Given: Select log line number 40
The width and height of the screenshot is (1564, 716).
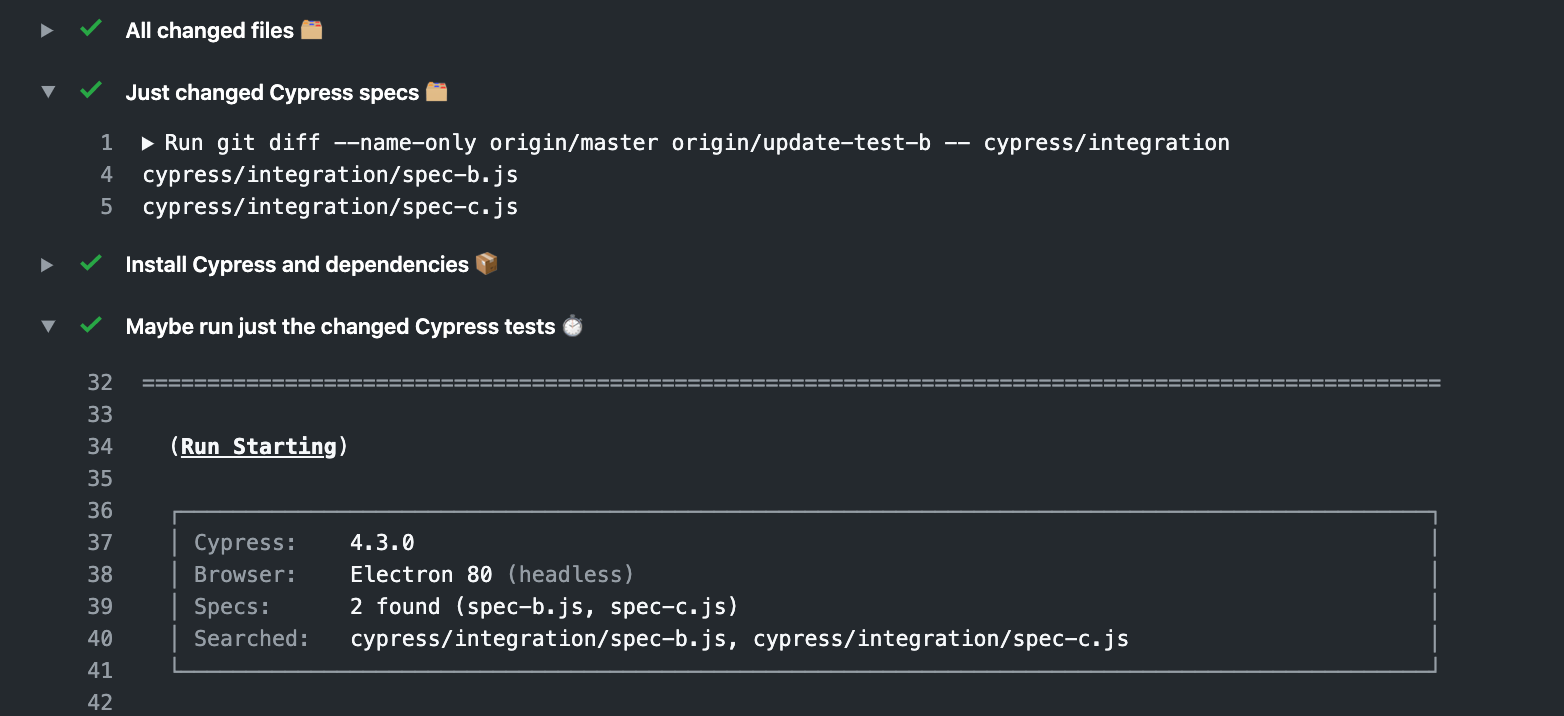Looking at the screenshot, I should (100, 638).
